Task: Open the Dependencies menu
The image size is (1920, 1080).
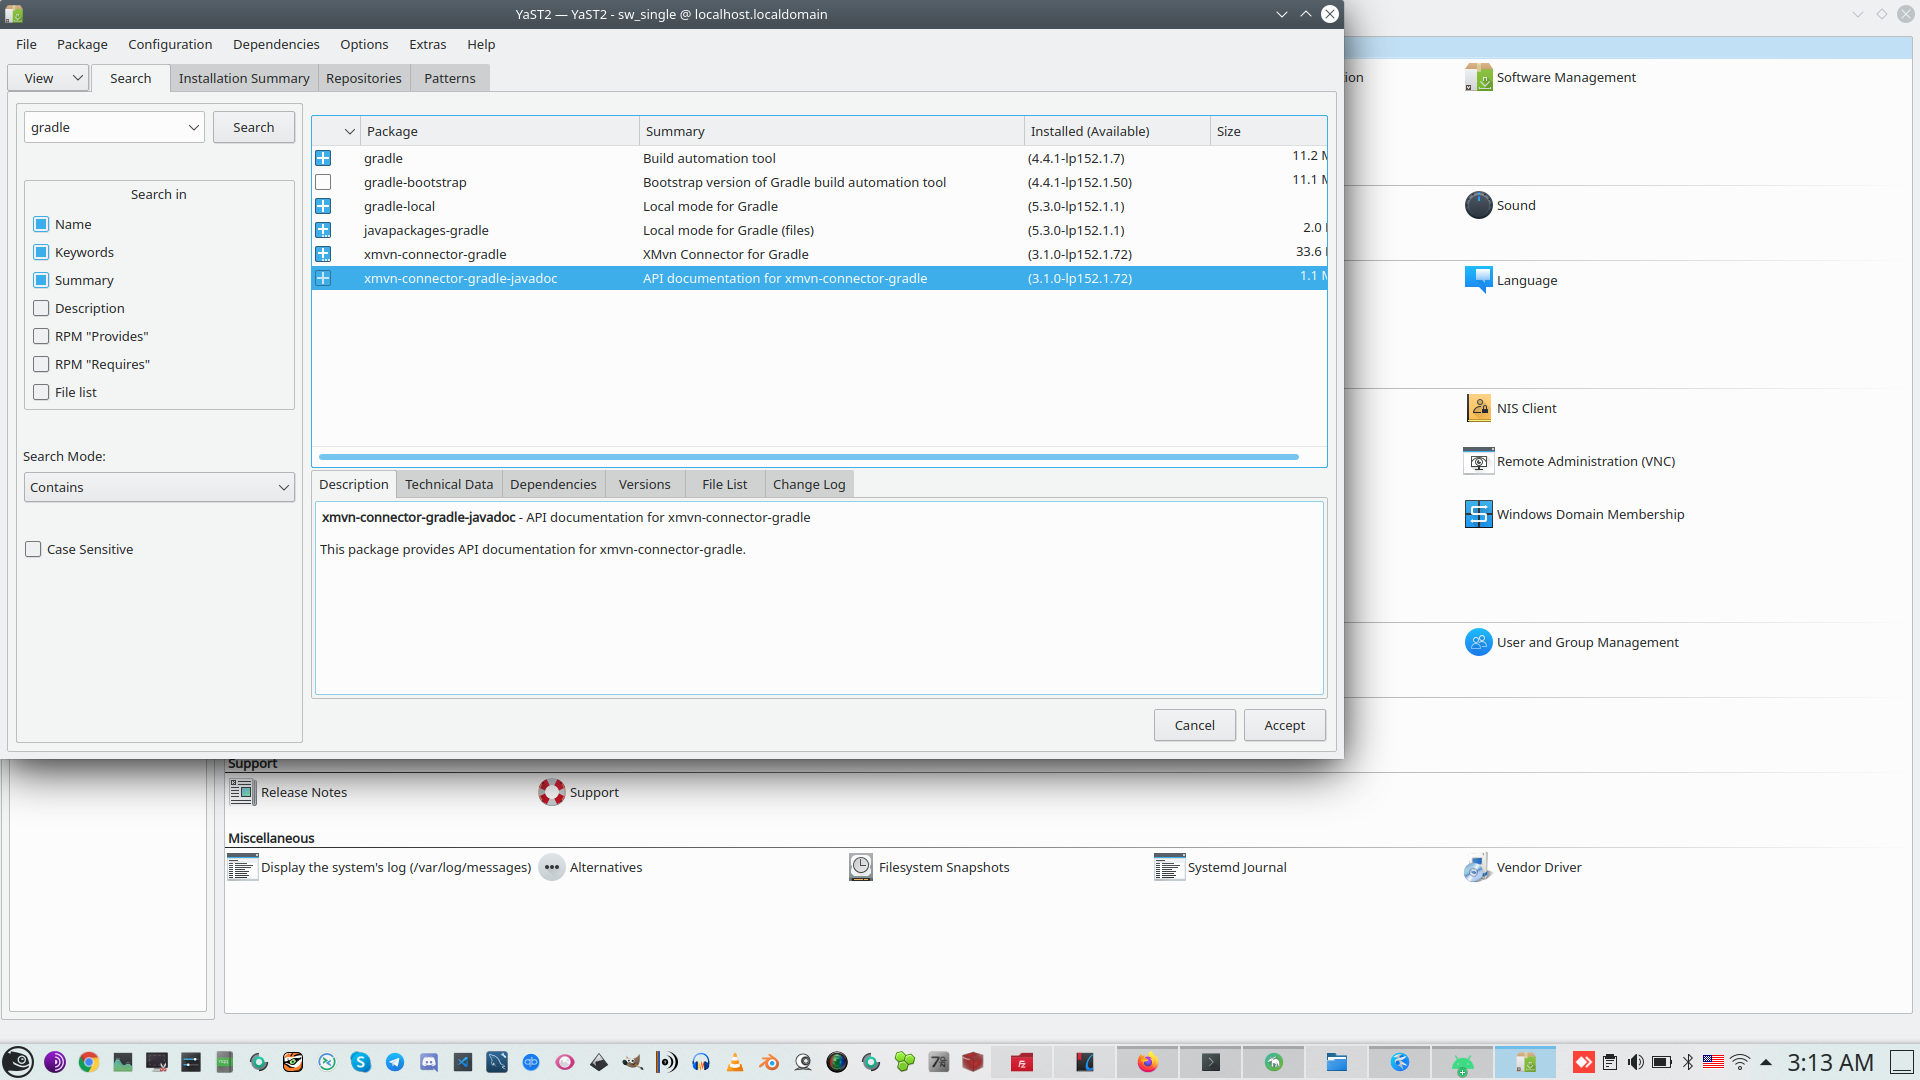Action: (276, 44)
